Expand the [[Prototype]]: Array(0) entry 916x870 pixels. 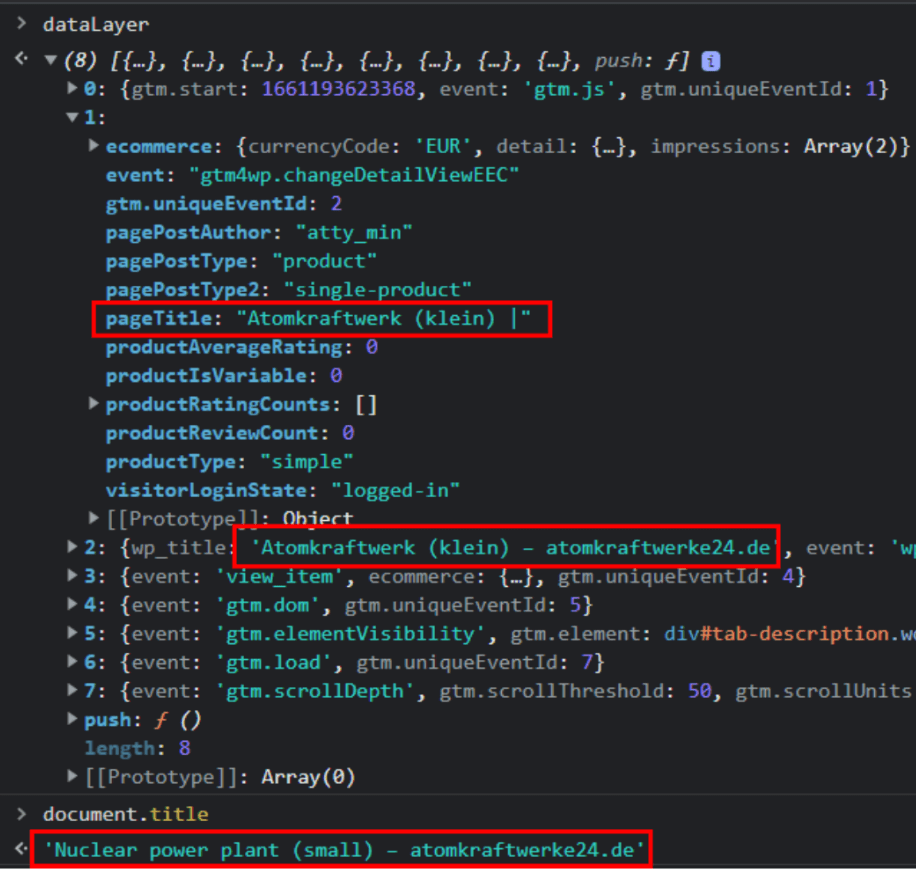point(72,777)
